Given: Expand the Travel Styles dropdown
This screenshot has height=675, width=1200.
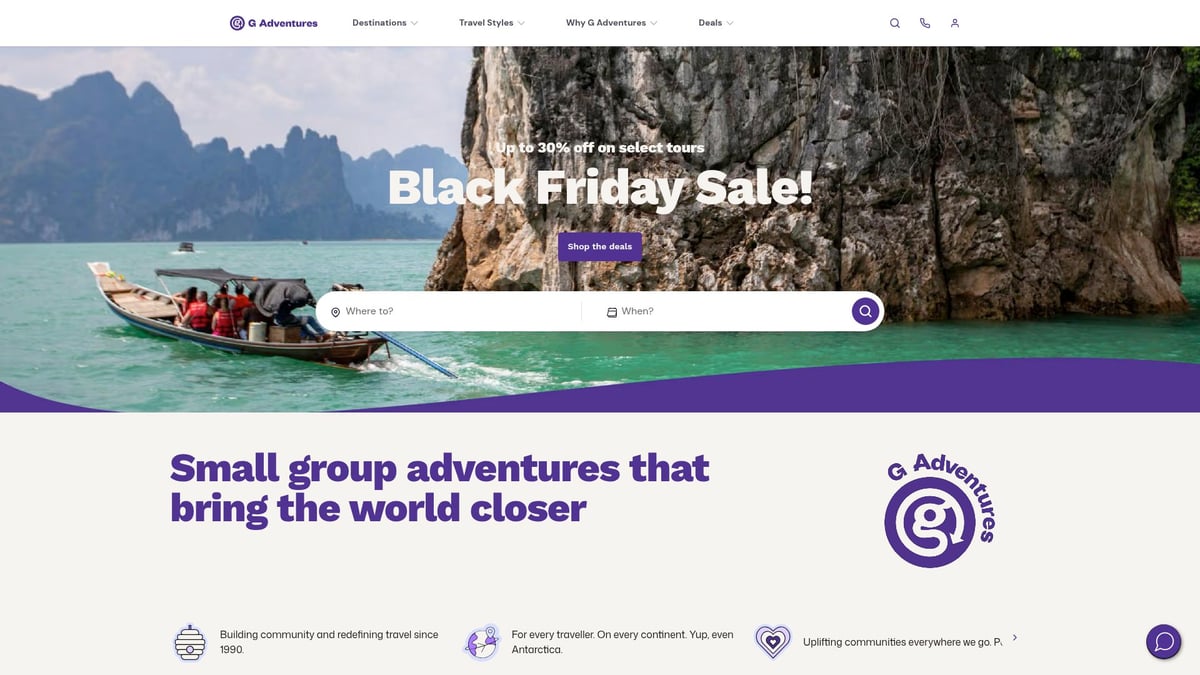Looking at the screenshot, I should tap(492, 23).
